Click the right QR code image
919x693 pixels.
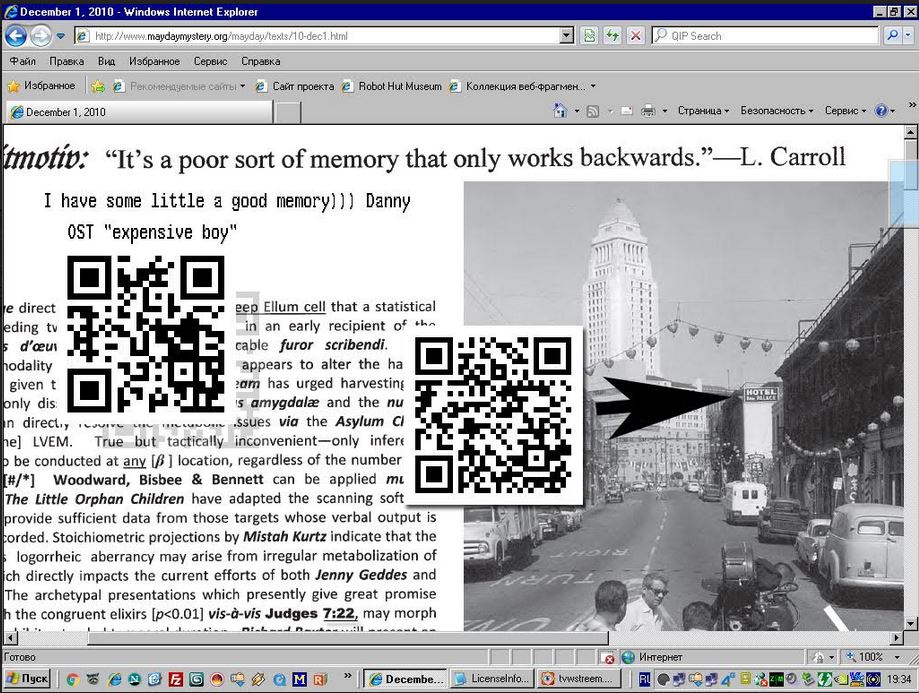(493, 415)
